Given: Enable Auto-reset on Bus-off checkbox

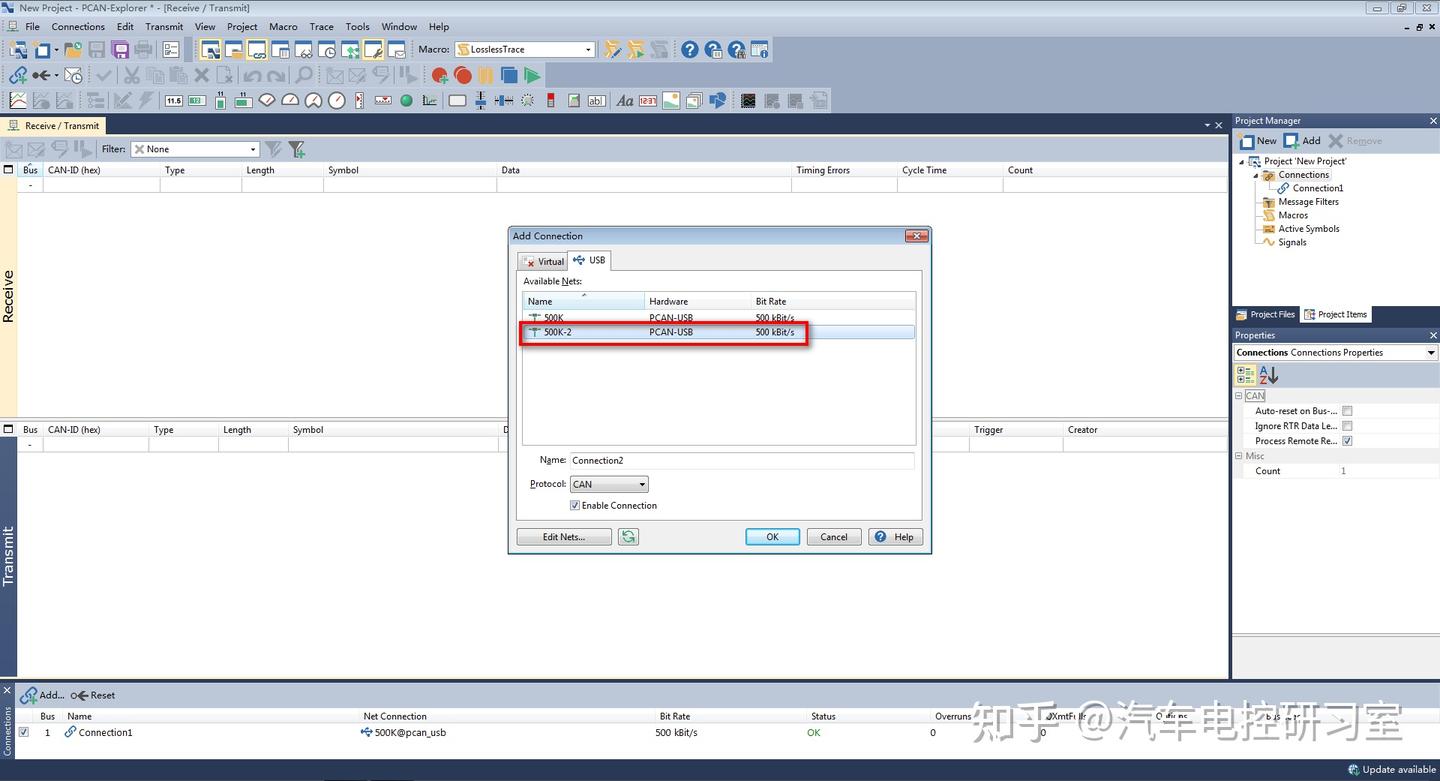Looking at the screenshot, I should (1347, 411).
